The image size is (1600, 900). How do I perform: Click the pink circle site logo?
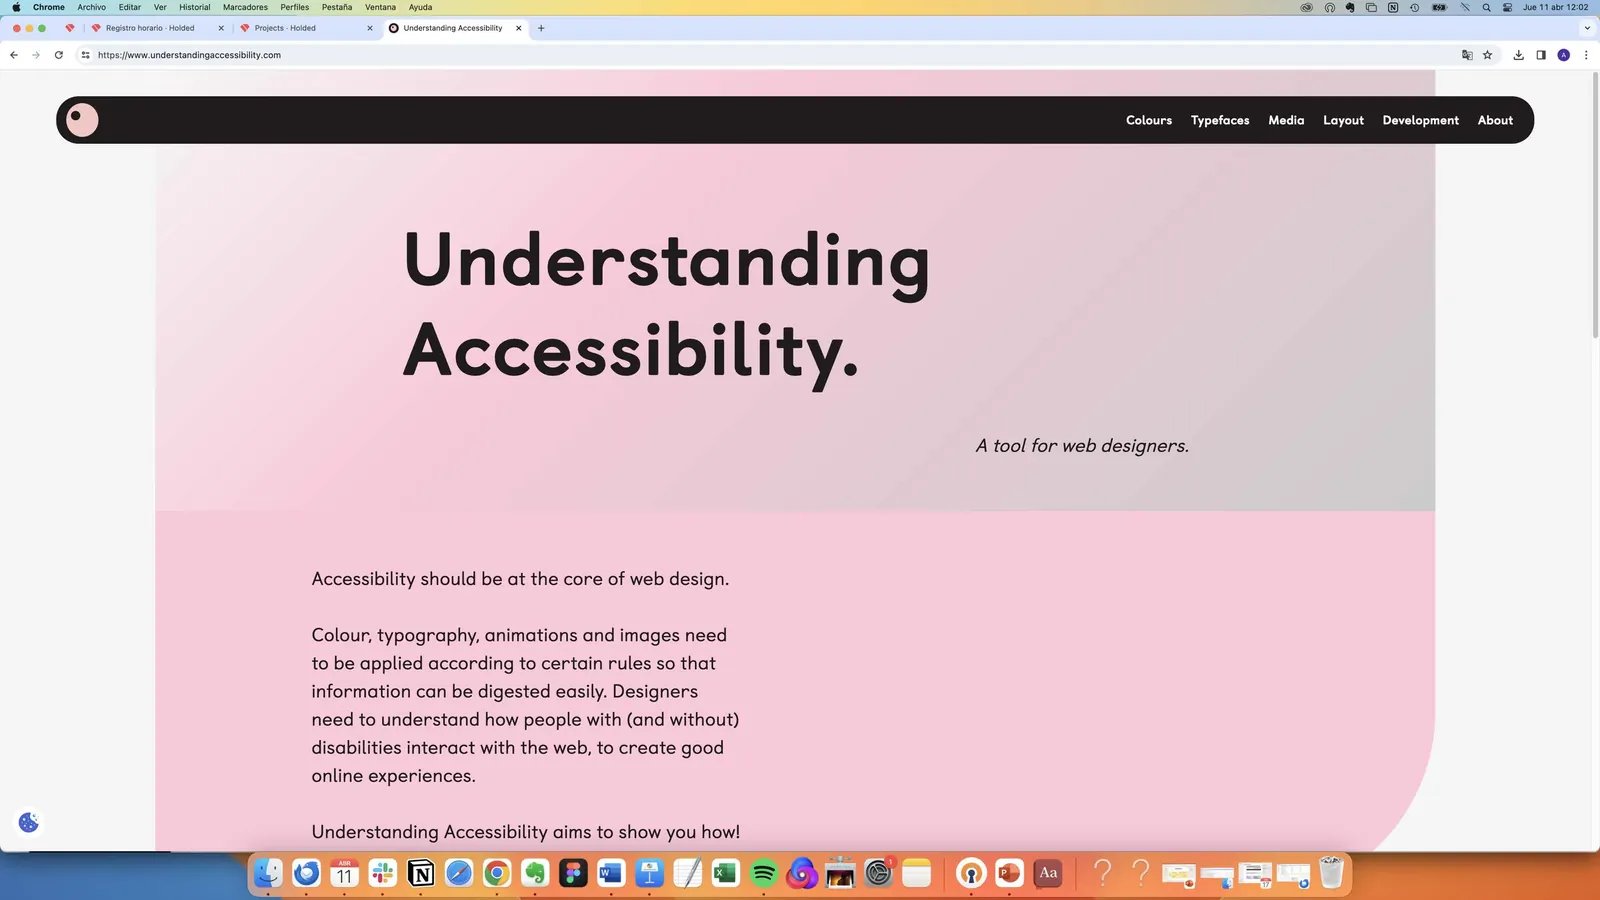tap(82, 120)
